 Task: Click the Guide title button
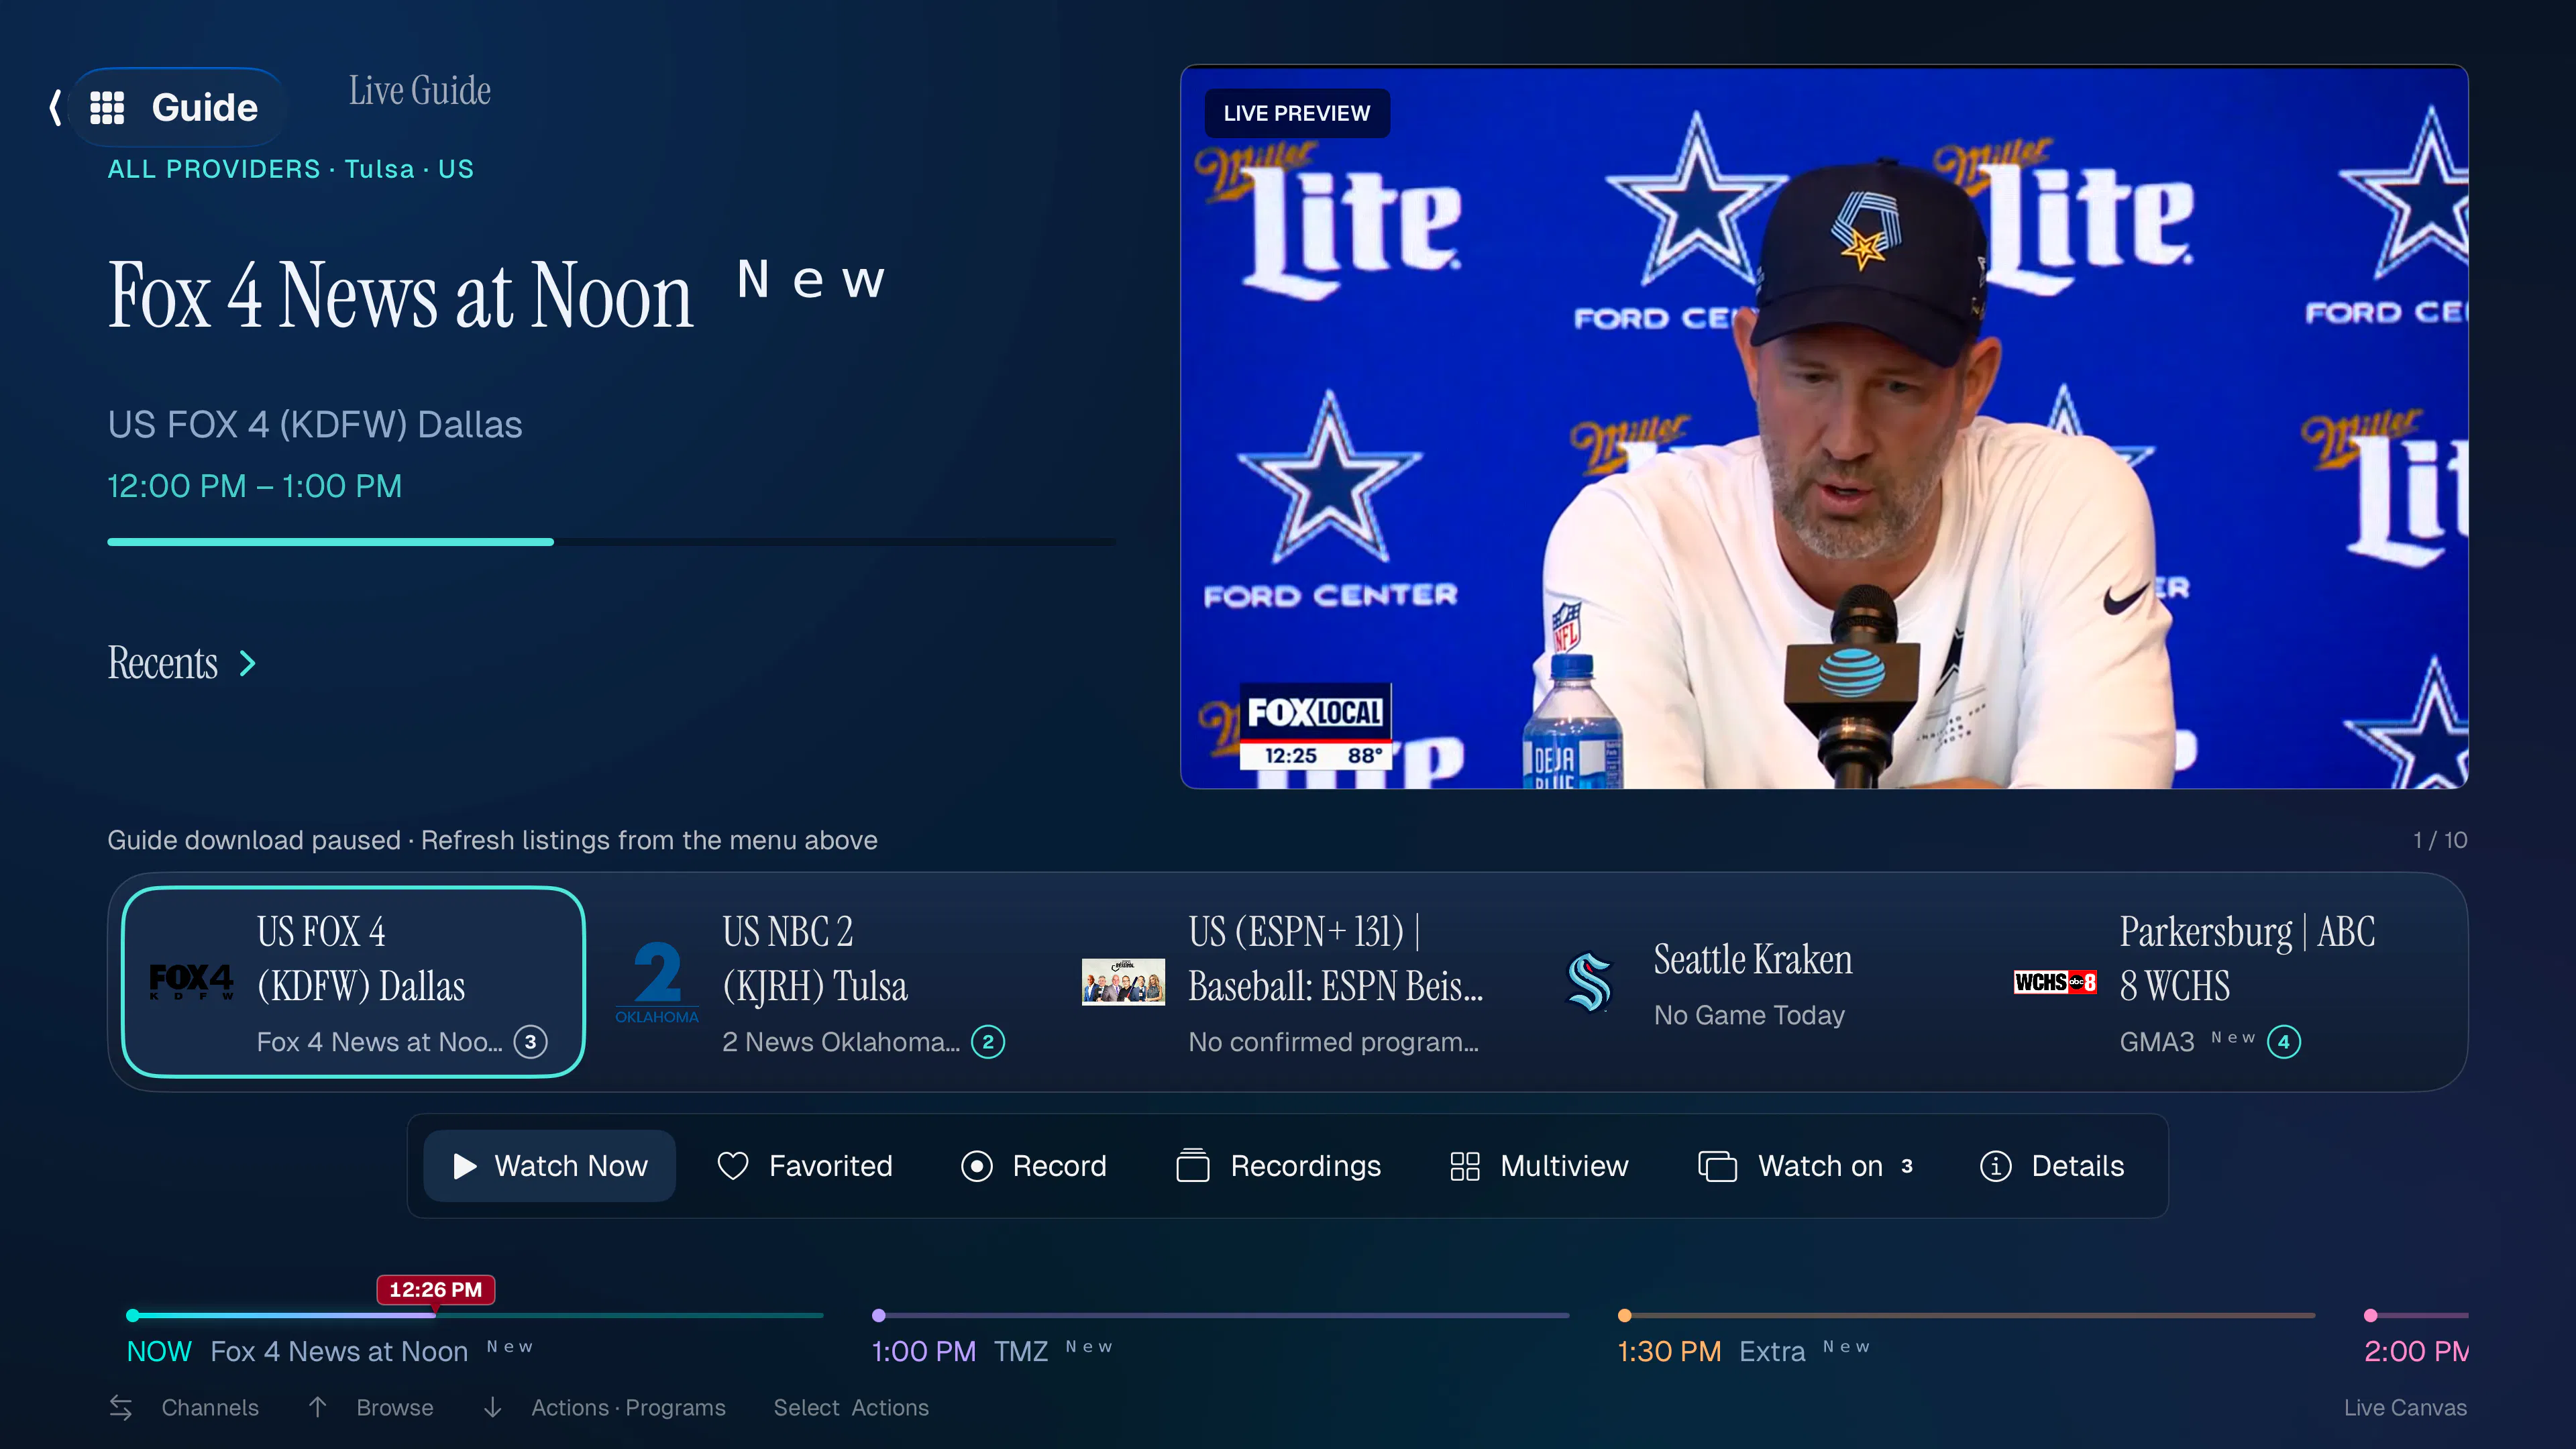coord(177,107)
